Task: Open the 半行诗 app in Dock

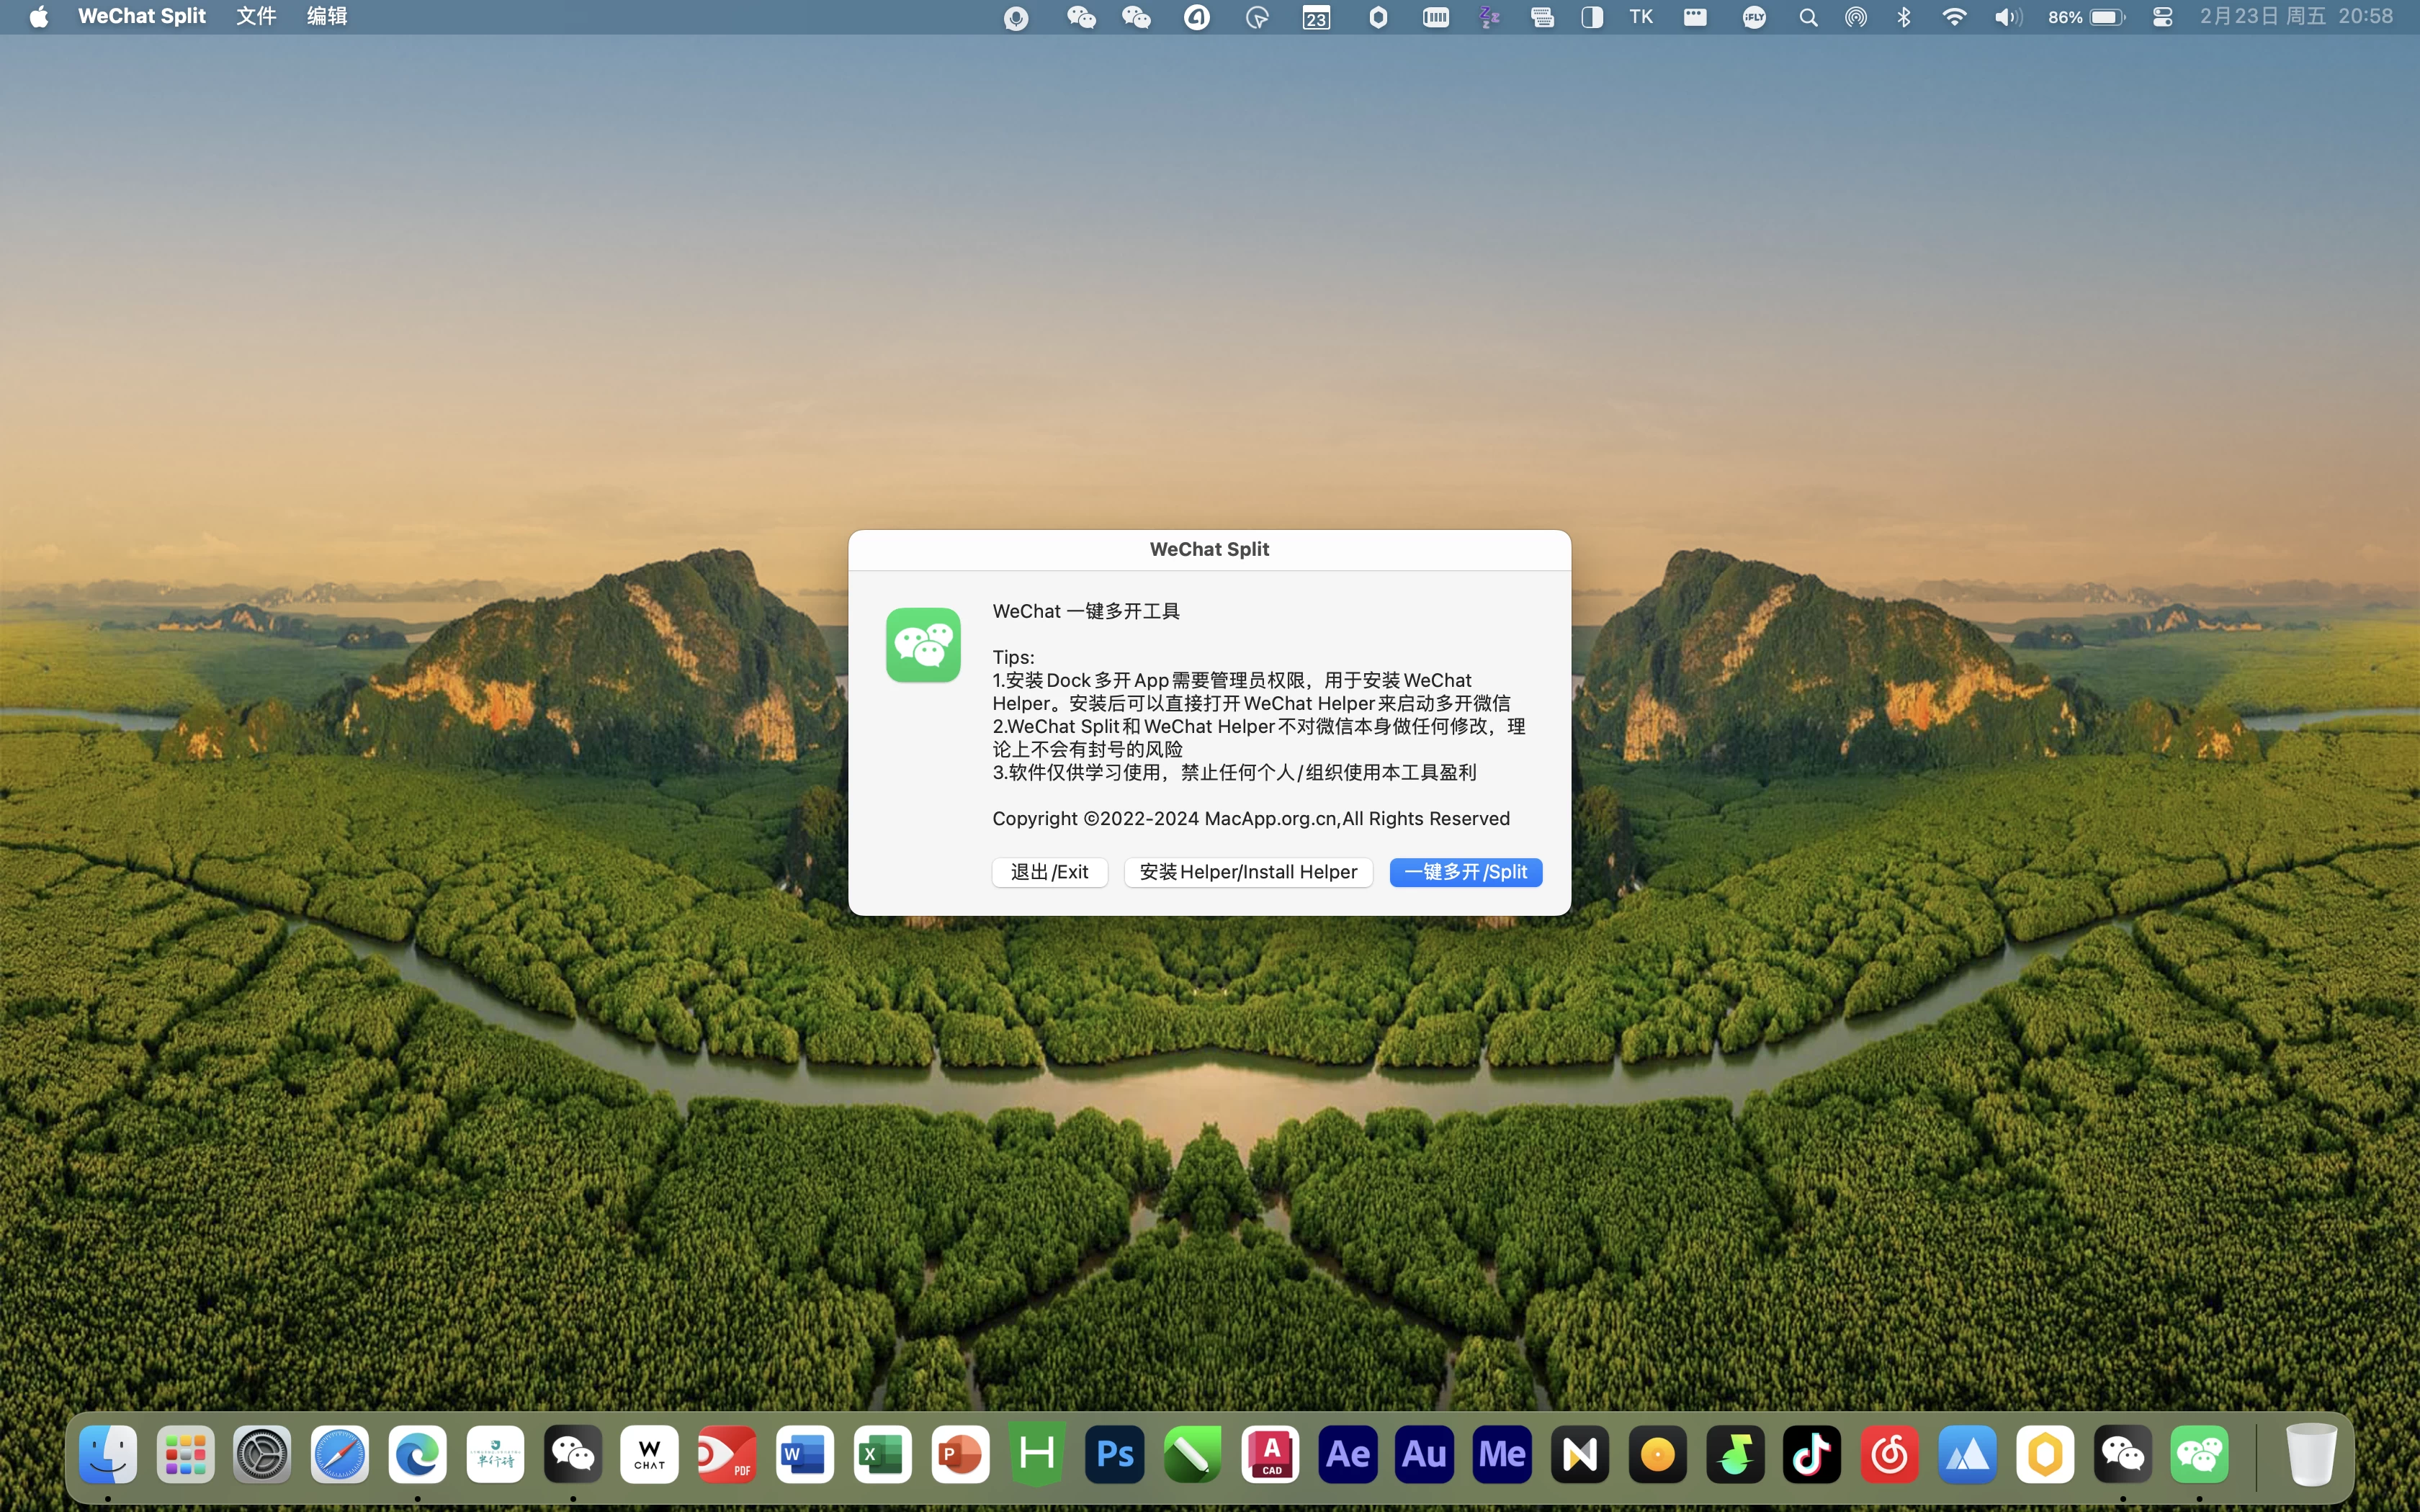Action: tap(495, 1454)
